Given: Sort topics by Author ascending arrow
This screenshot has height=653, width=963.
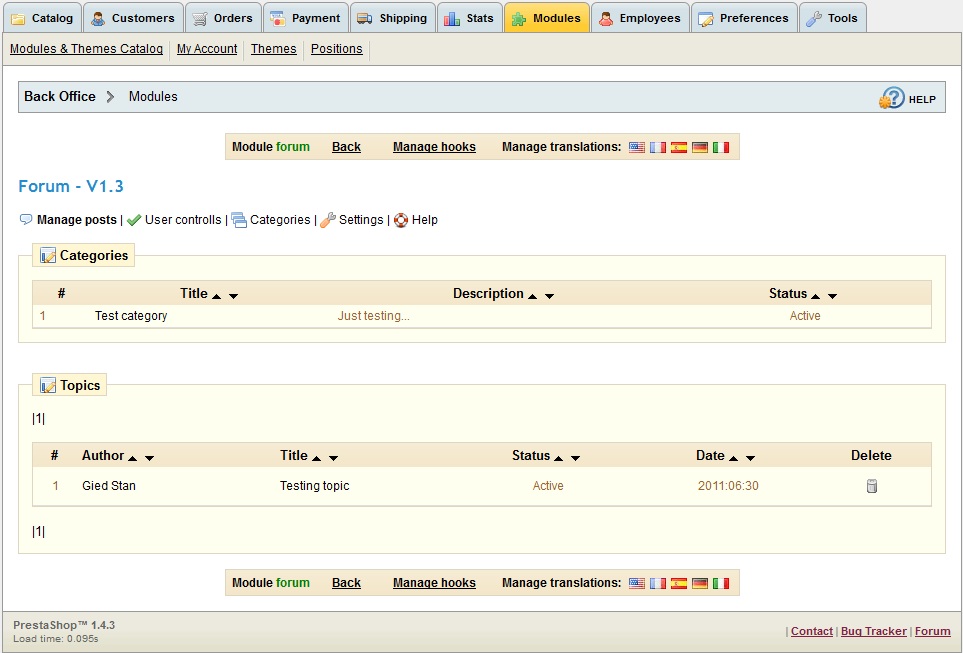Looking at the screenshot, I should coord(132,458).
